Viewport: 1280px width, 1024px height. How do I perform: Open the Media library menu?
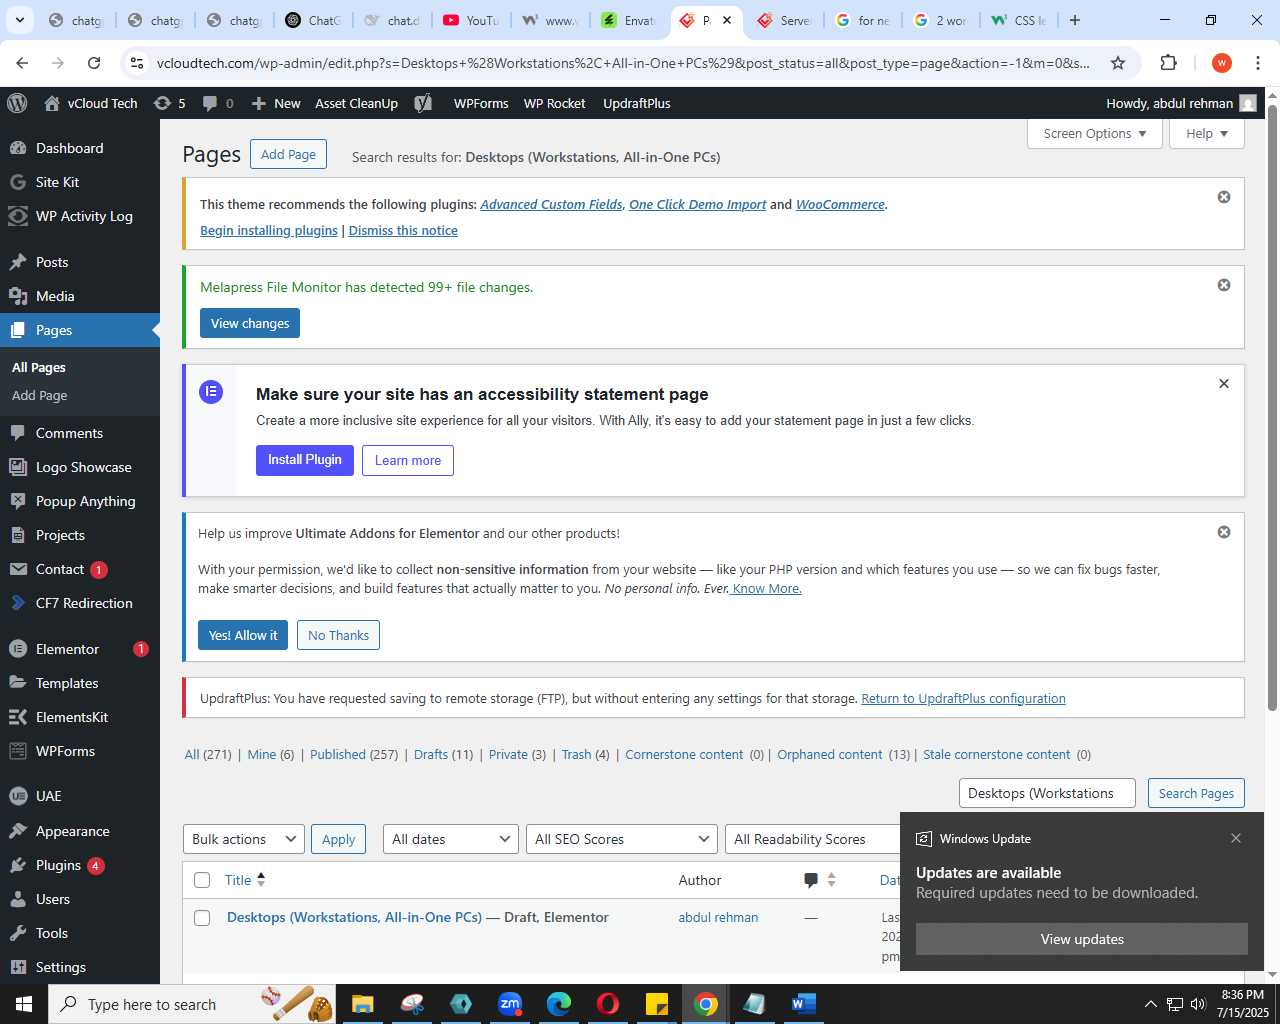tap(55, 296)
